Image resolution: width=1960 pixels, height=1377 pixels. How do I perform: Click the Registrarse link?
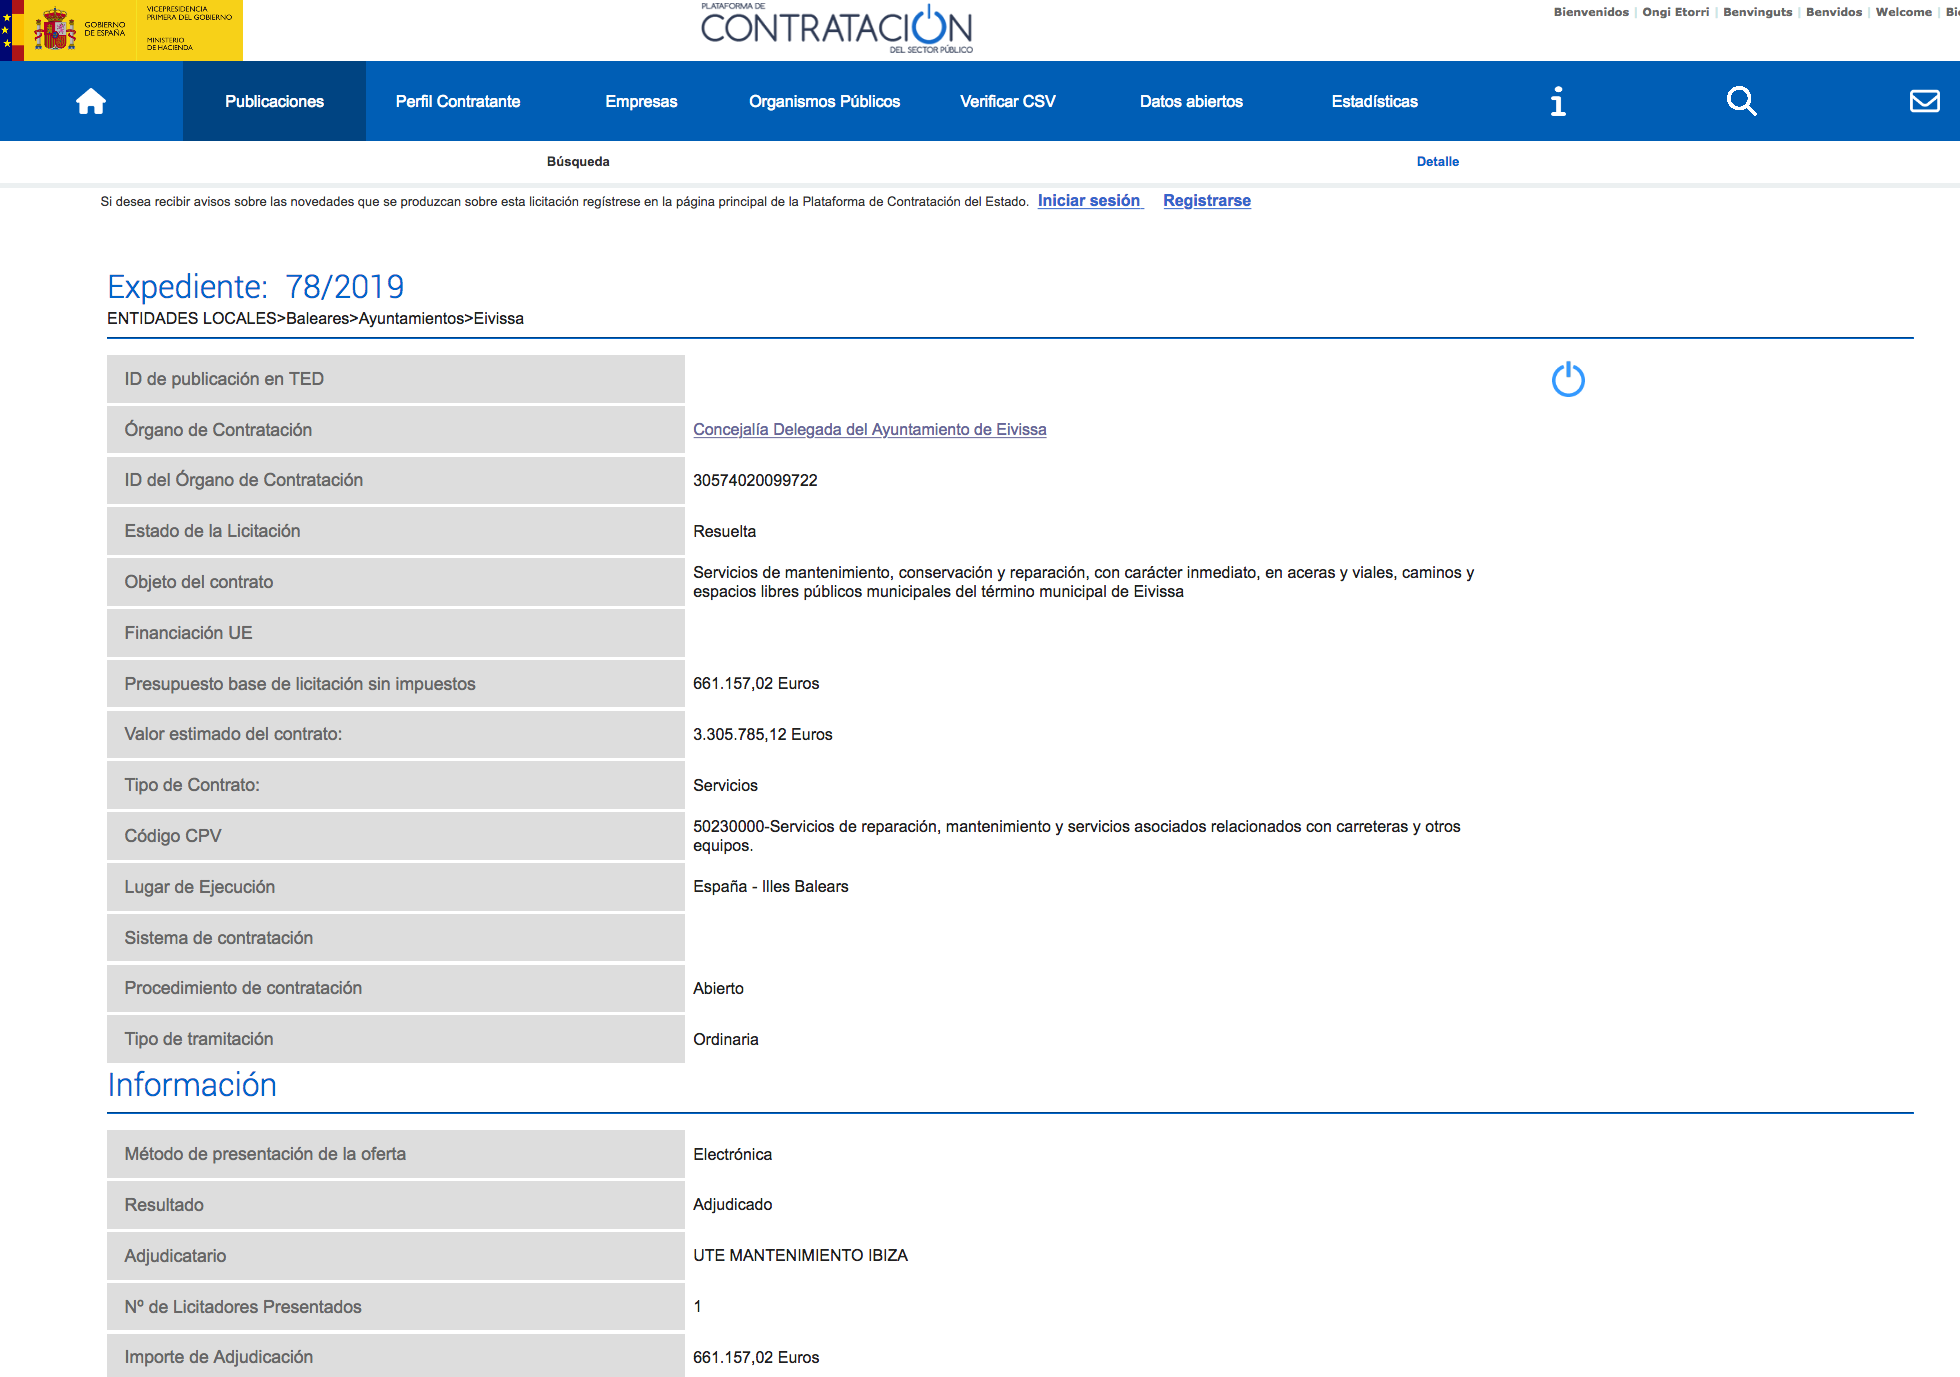click(x=1207, y=200)
